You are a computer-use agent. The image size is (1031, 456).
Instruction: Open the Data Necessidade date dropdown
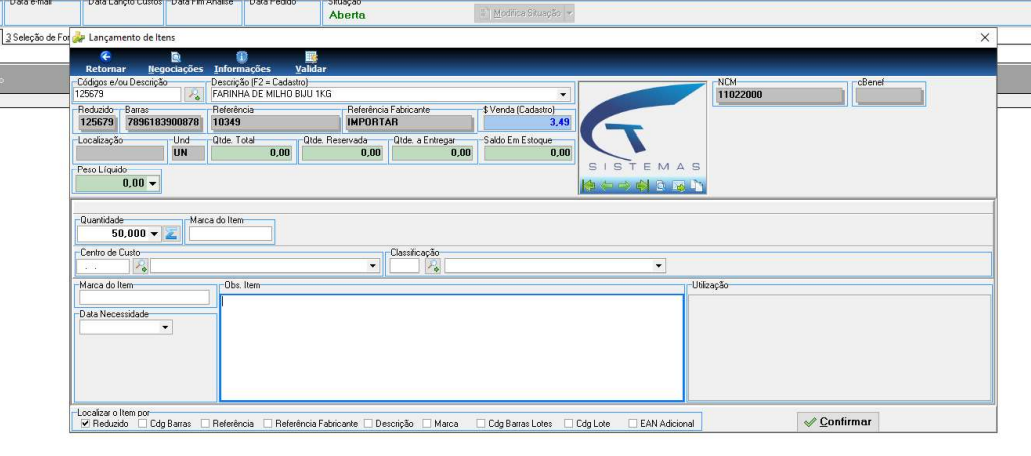point(165,327)
